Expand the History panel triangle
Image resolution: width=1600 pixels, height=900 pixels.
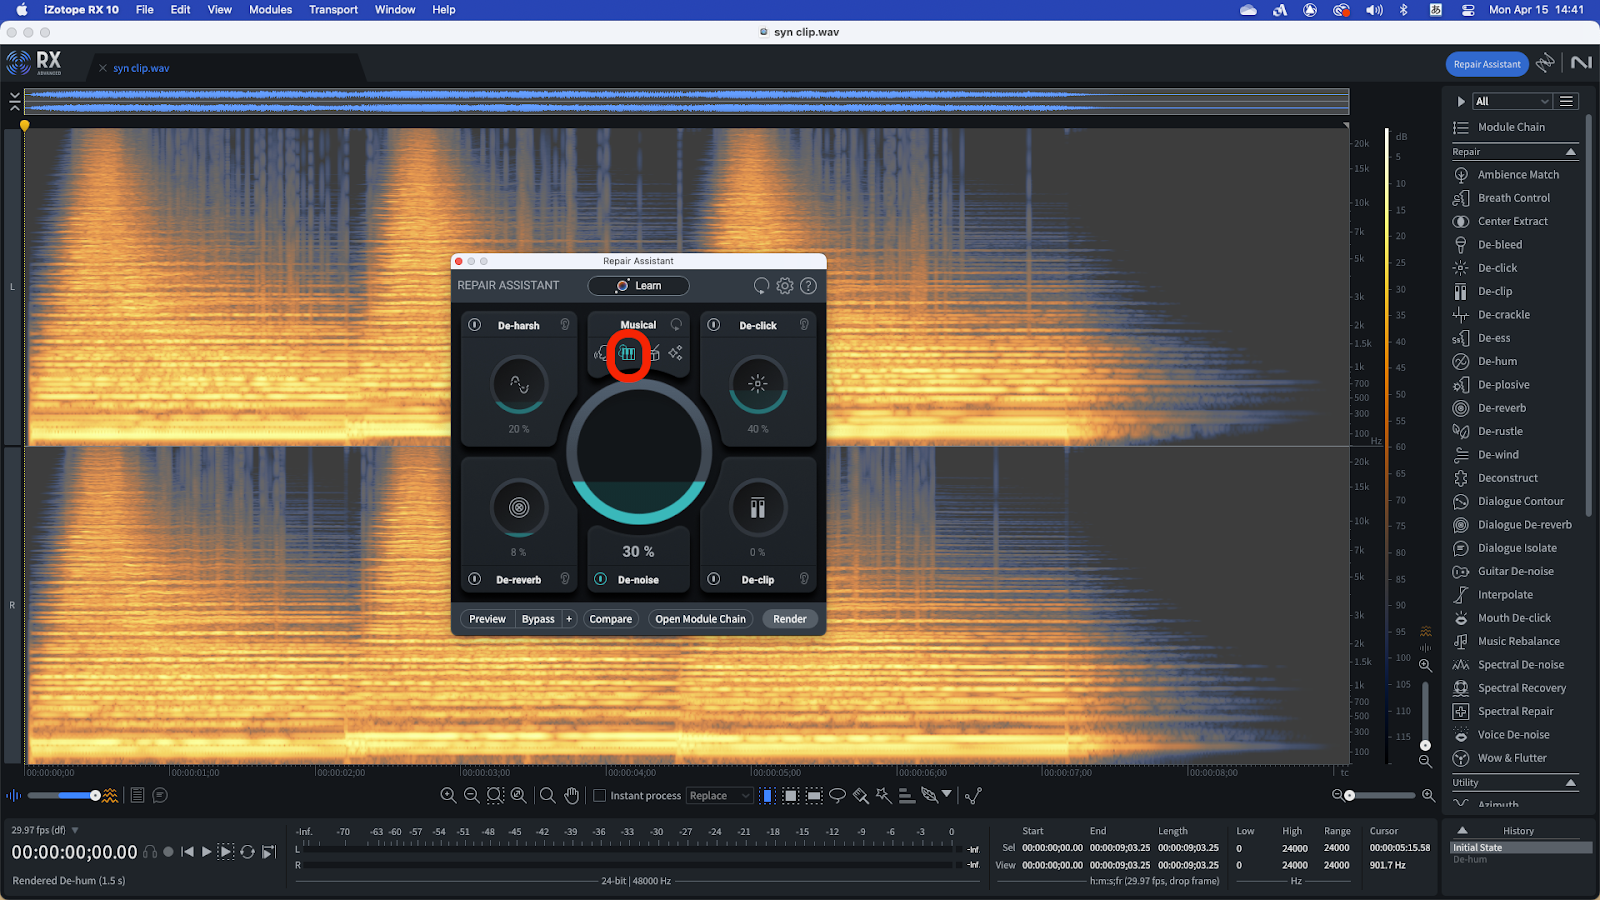[1462, 830]
